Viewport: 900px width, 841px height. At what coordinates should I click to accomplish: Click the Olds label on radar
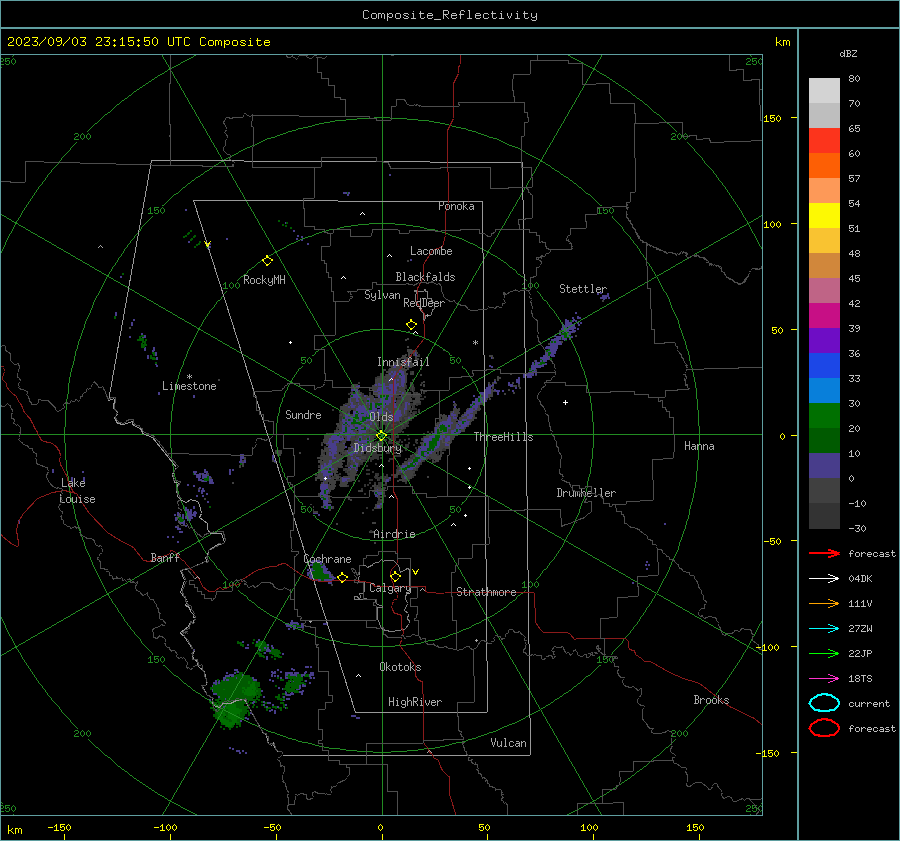[x=381, y=417]
